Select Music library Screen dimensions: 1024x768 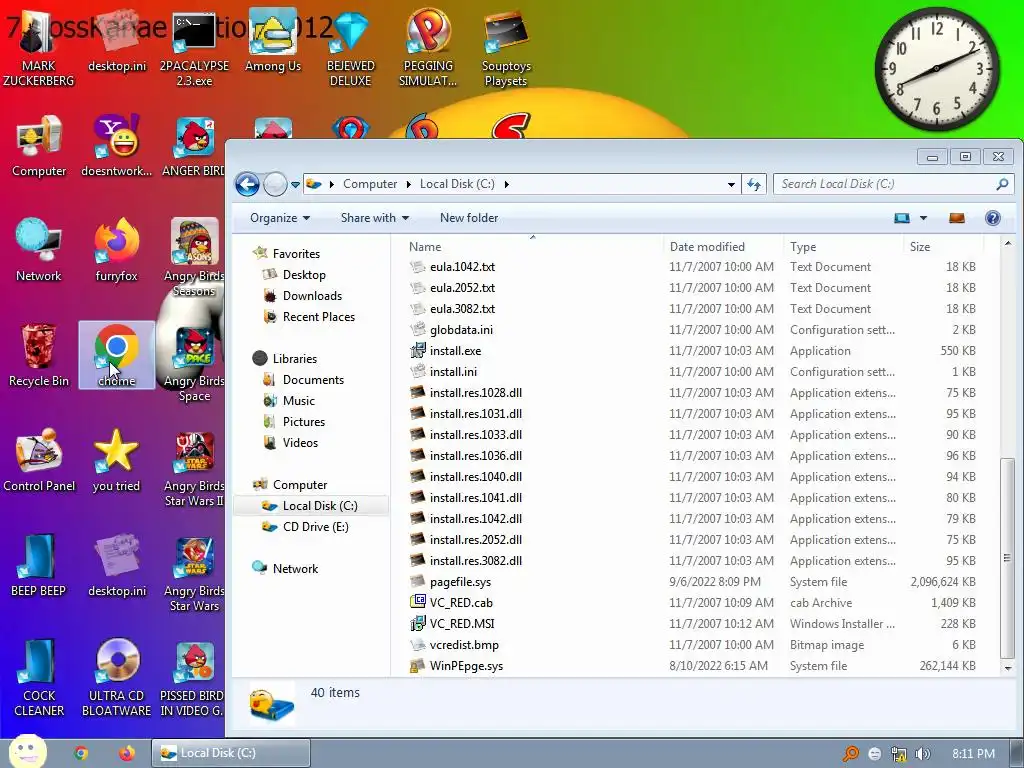(x=298, y=401)
